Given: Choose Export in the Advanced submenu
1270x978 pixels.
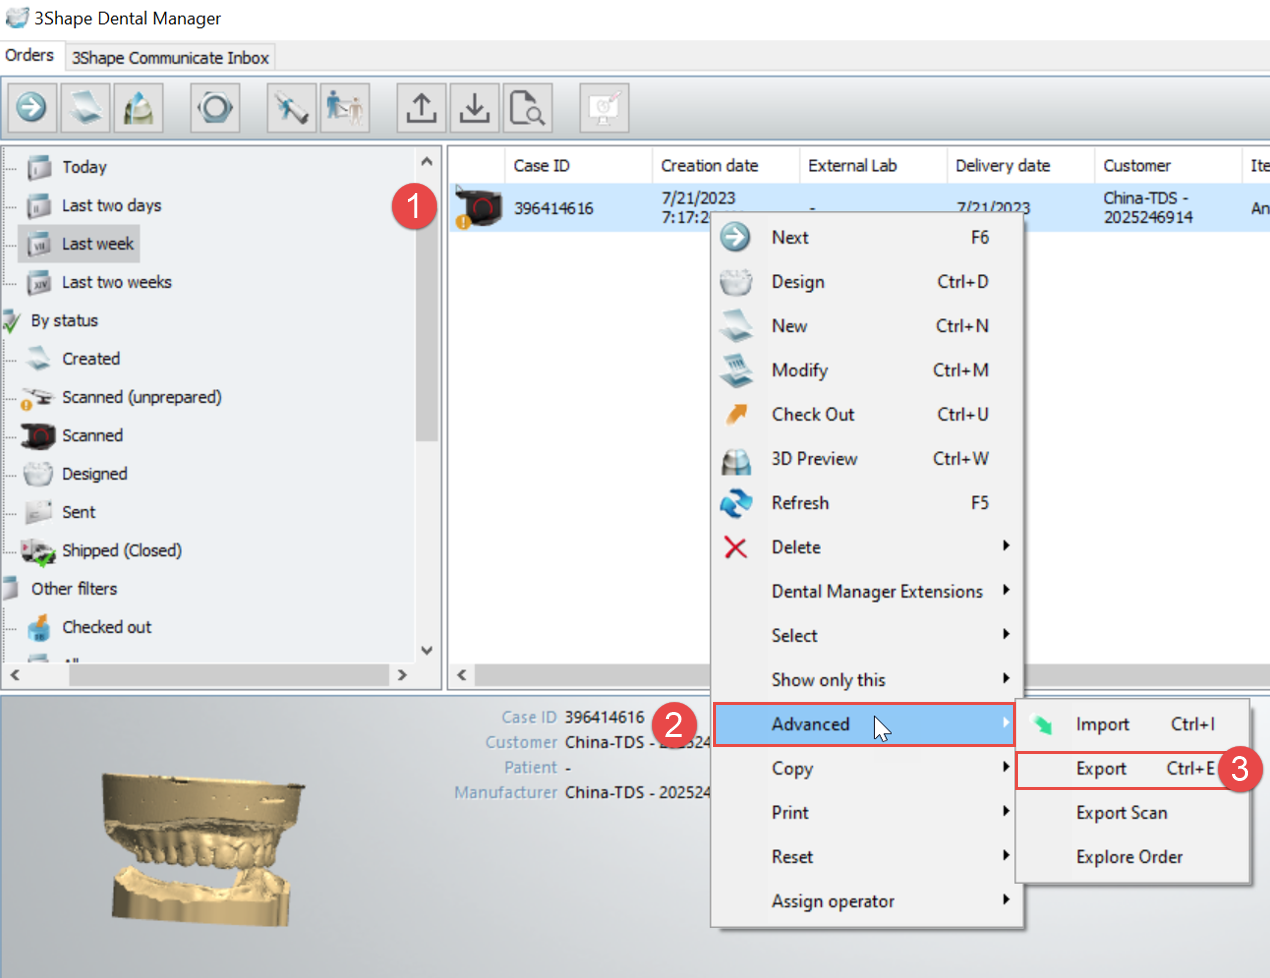Looking at the screenshot, I should point(1101,769).
